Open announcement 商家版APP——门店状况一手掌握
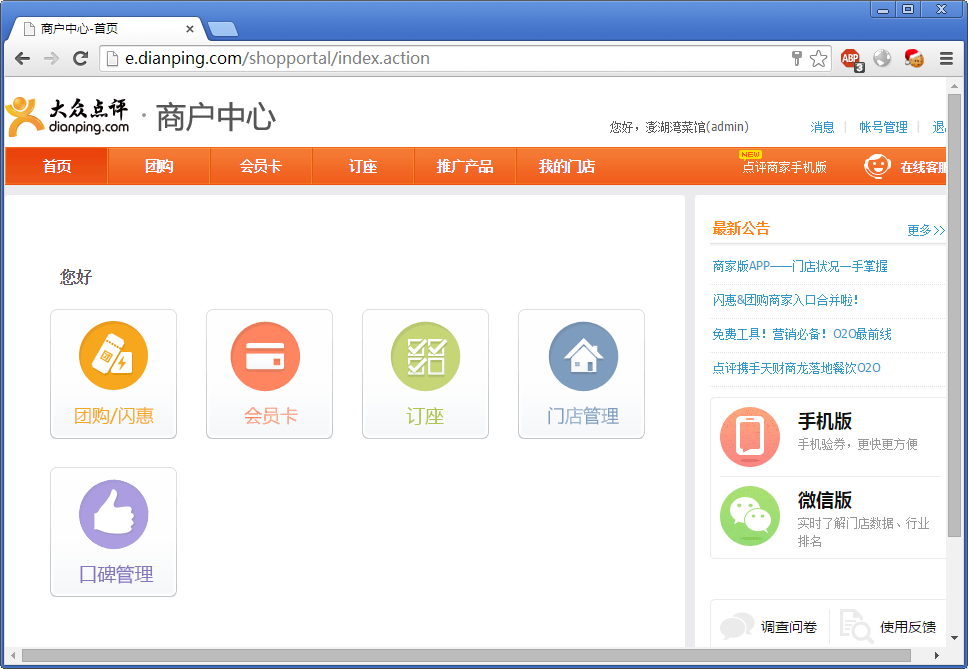968x669 pixels. click(x=800, y=266)
